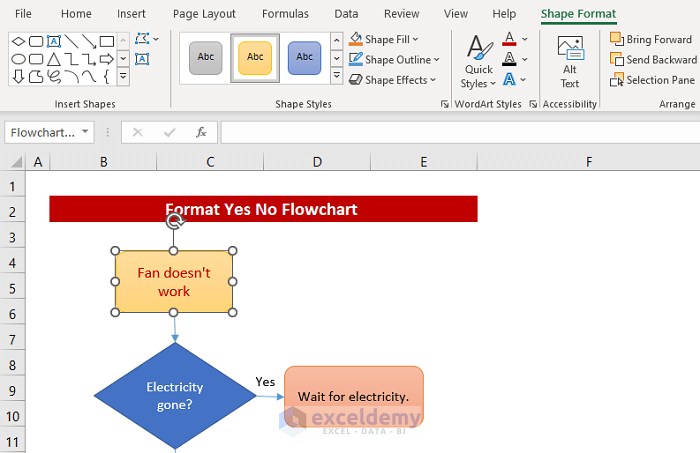
Task: Click the rotation handle above the selected shape
Action: 175,221
